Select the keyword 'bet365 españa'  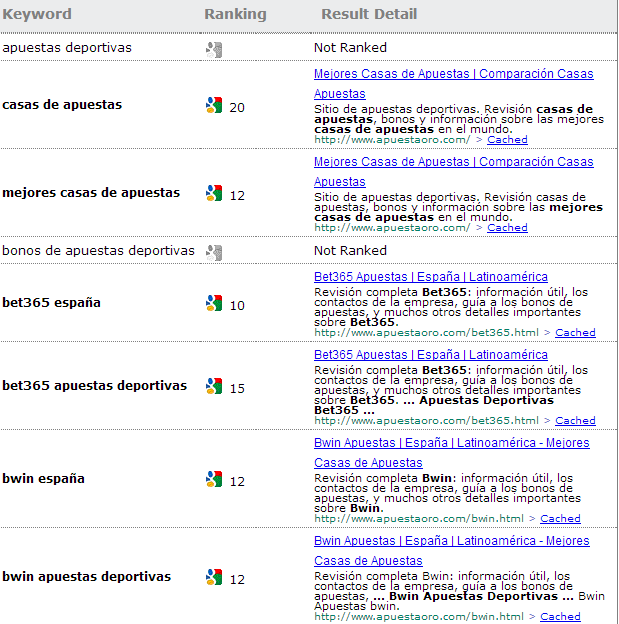click(51, 302)
